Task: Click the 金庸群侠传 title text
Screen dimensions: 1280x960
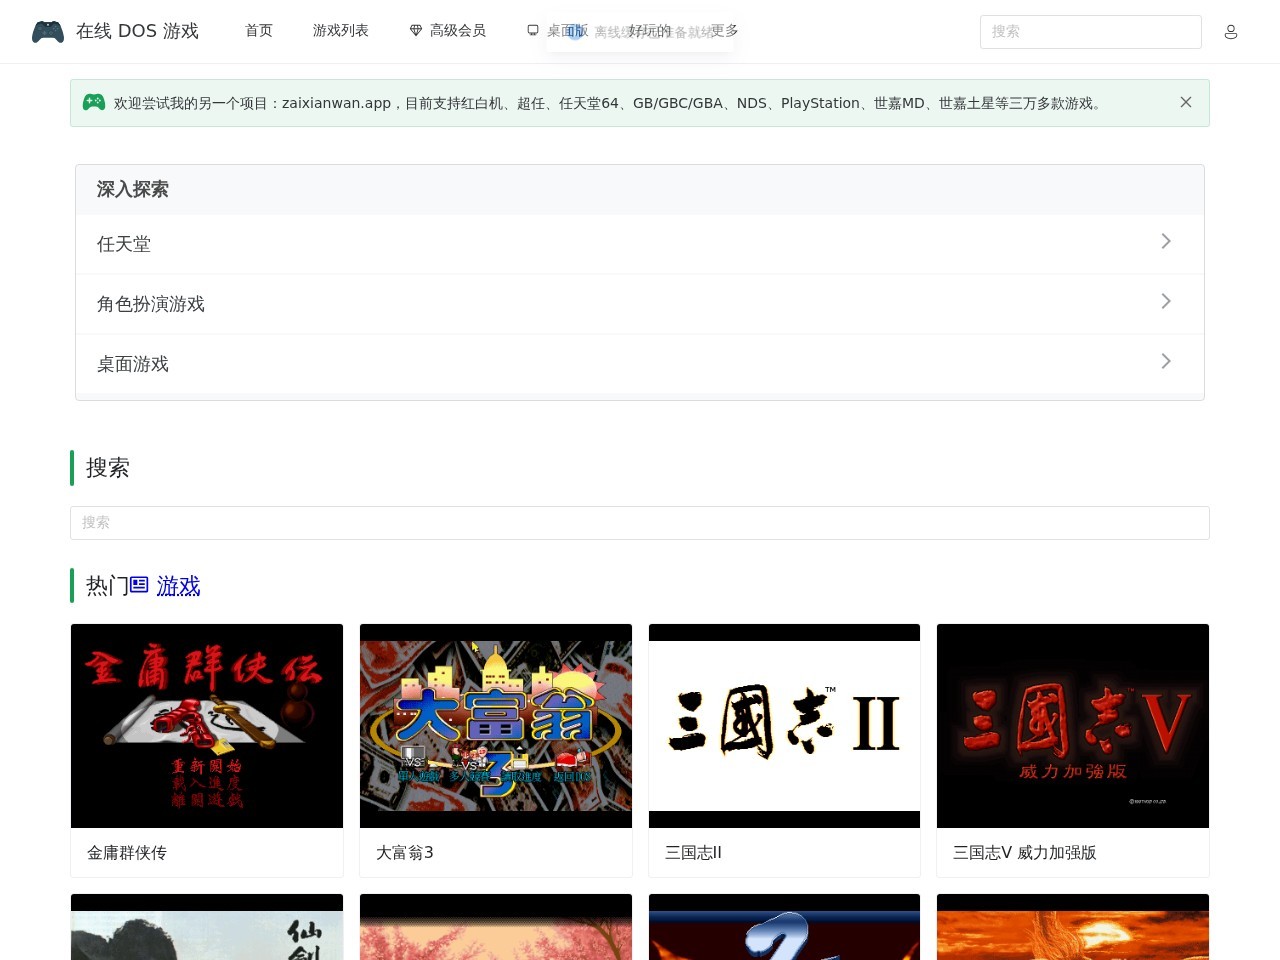Action: (127, 853)
